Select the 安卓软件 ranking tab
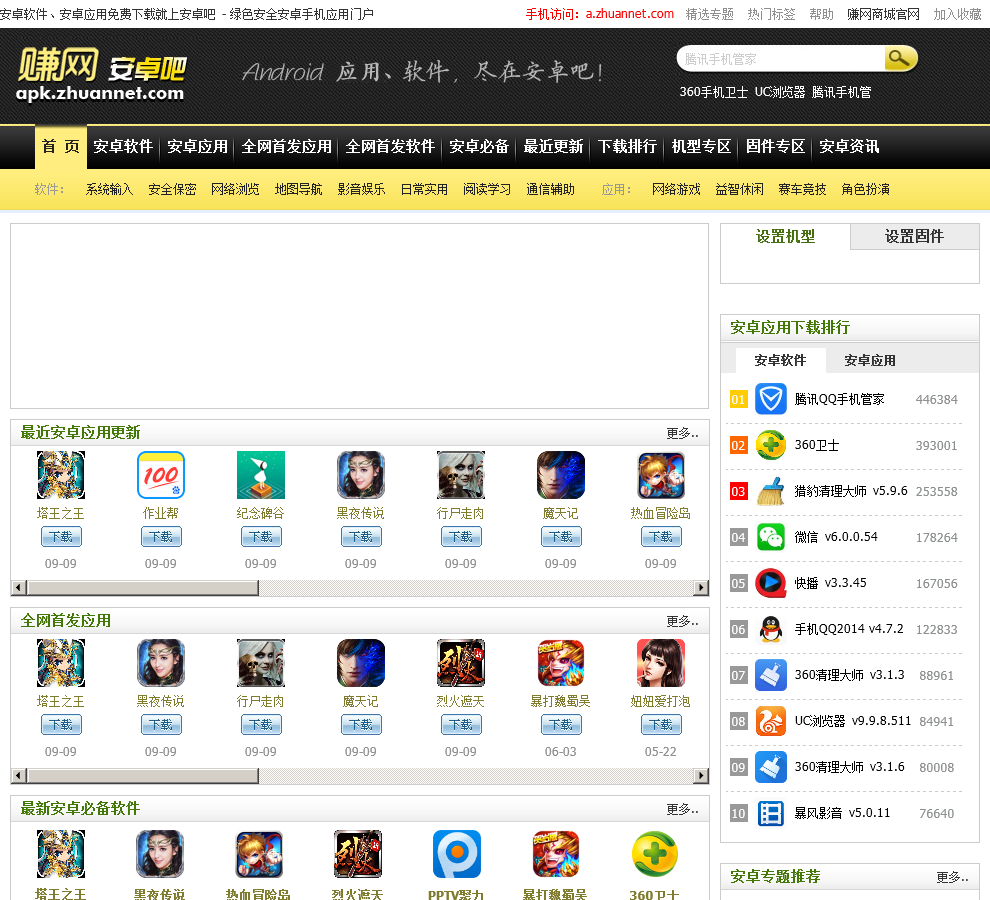 point(780,360)
